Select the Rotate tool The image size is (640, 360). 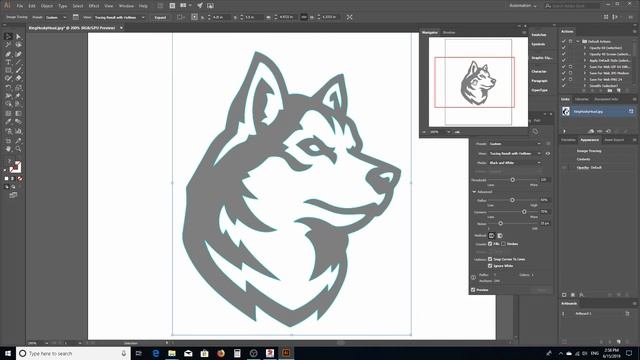pyautogui.click(x=8, y=88)
